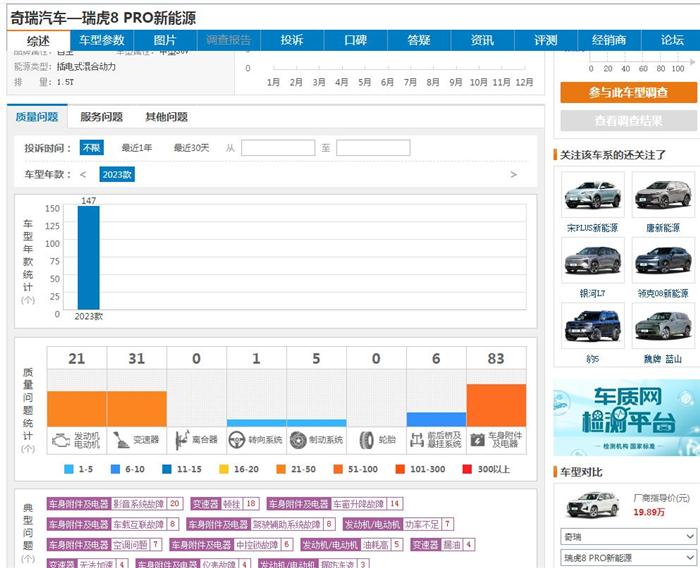Image resolution: width=700 pixels, height=568 pixels.
Task: Open the 车型参数 tab
Action: 102,40
